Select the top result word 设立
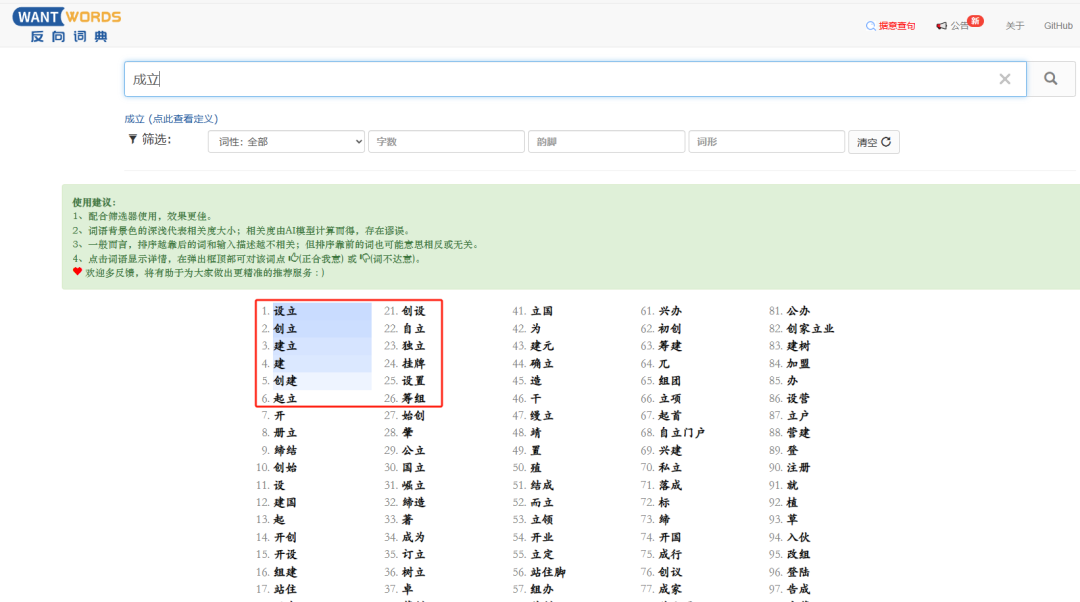 click(x=285, y=311)
